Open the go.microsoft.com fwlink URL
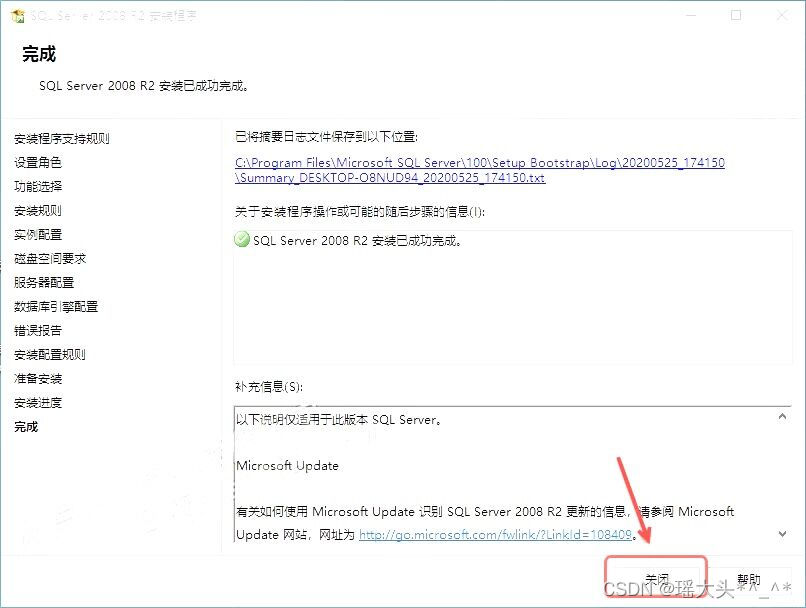 coord(495,535)
